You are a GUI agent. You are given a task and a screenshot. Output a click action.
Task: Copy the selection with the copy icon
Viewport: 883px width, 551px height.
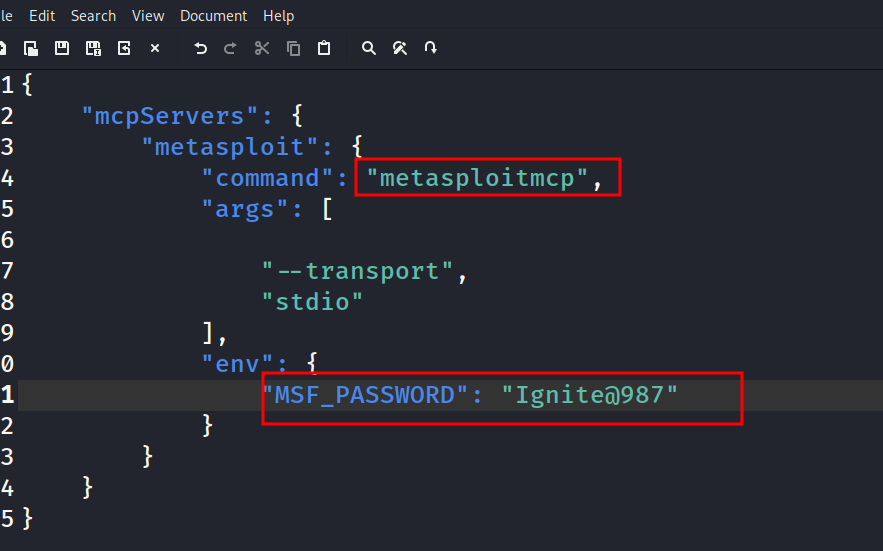pos(293,48)
